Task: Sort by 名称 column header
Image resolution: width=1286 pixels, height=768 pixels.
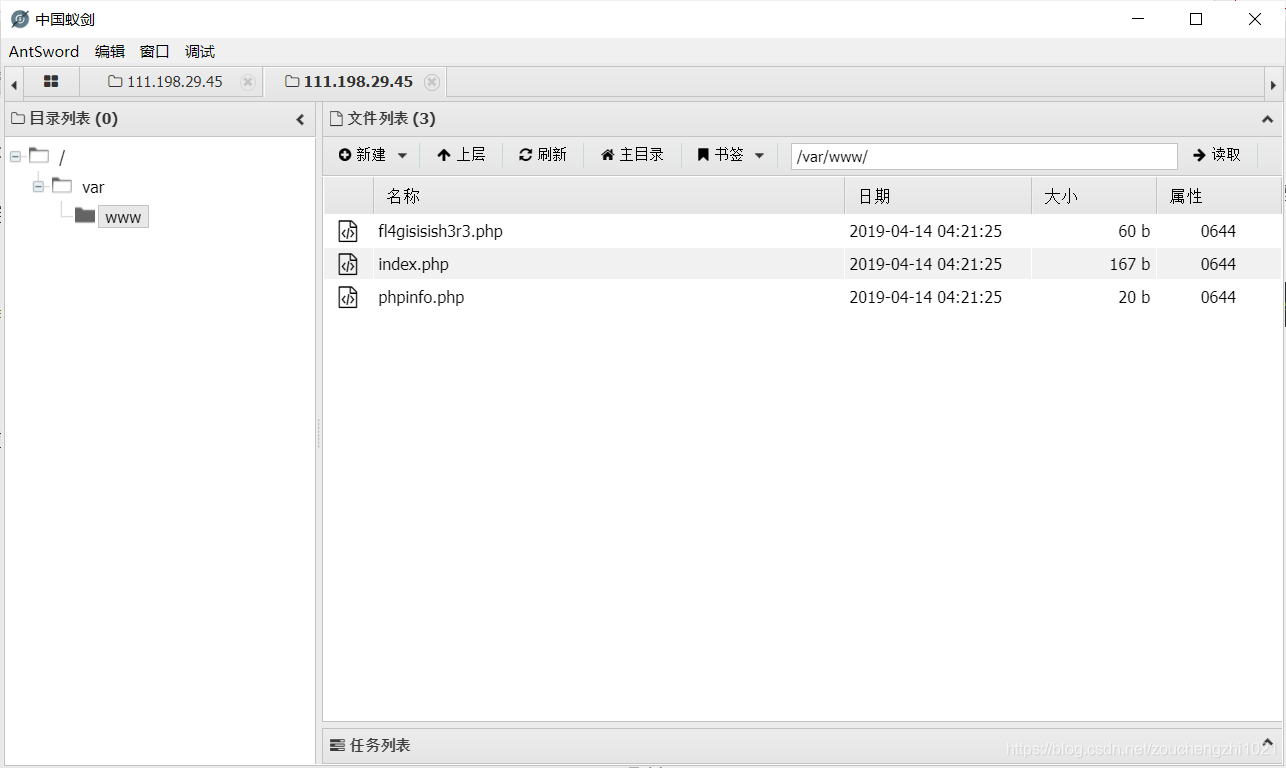Action: [609, 196]
